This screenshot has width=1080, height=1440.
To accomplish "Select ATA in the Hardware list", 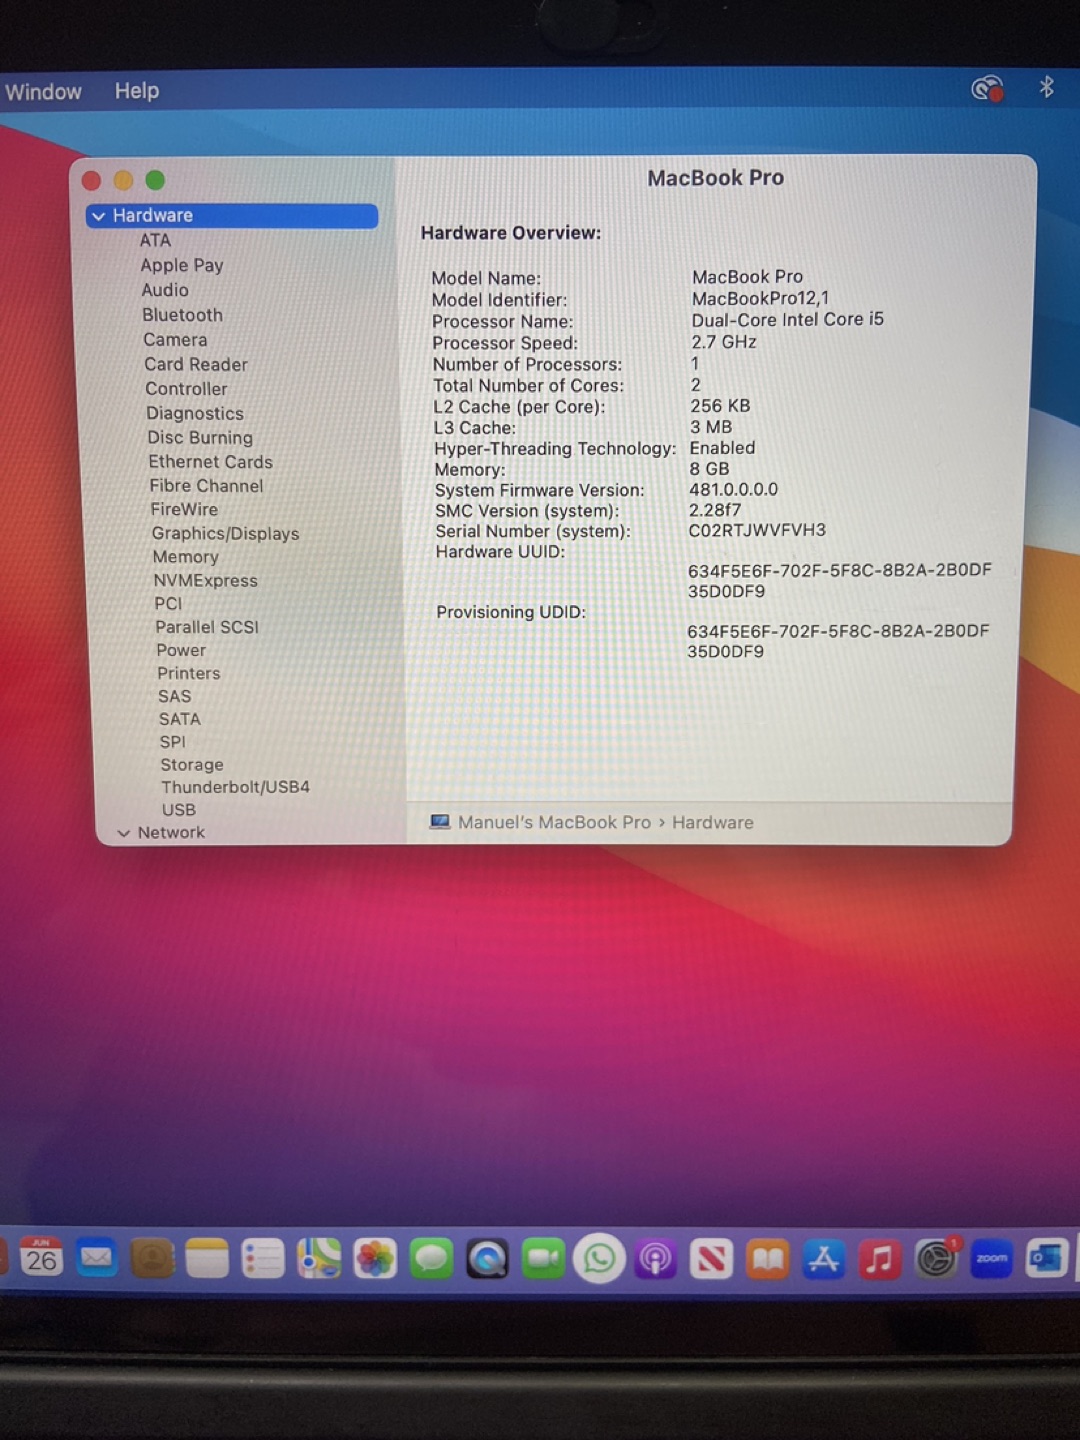I will pos(155,240).
